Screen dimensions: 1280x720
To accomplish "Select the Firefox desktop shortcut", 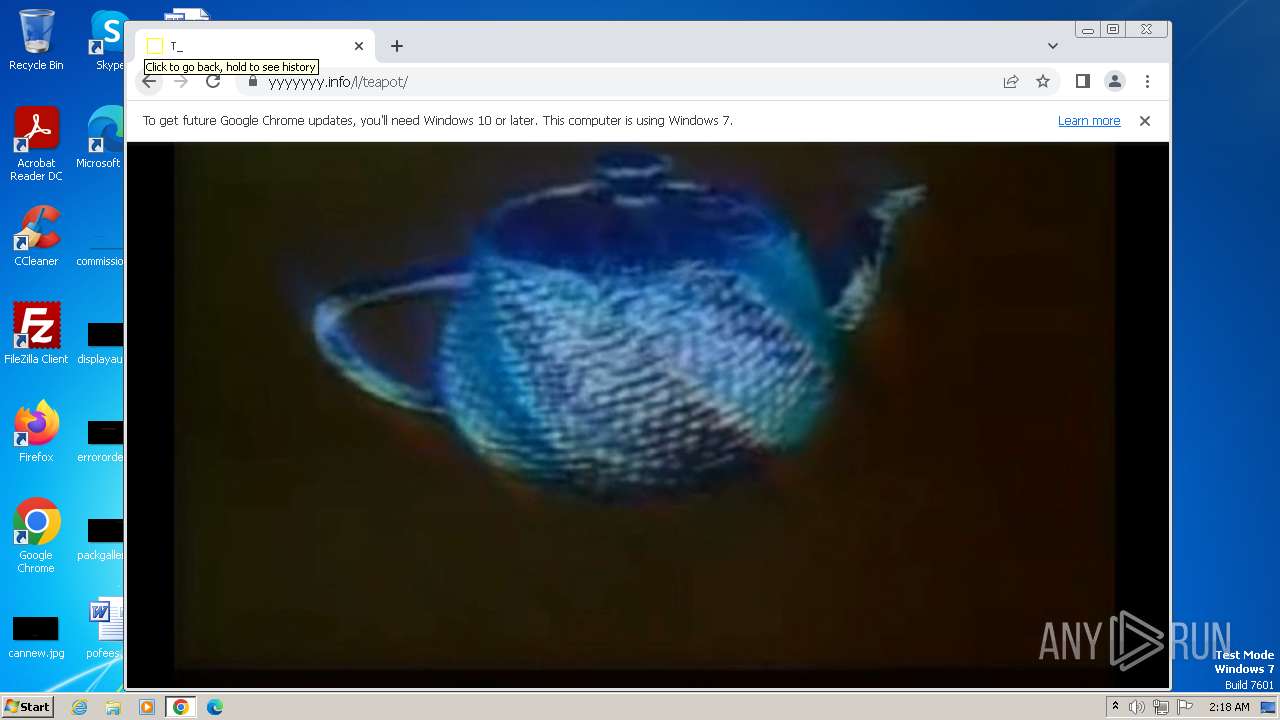I will coord(36,431).
